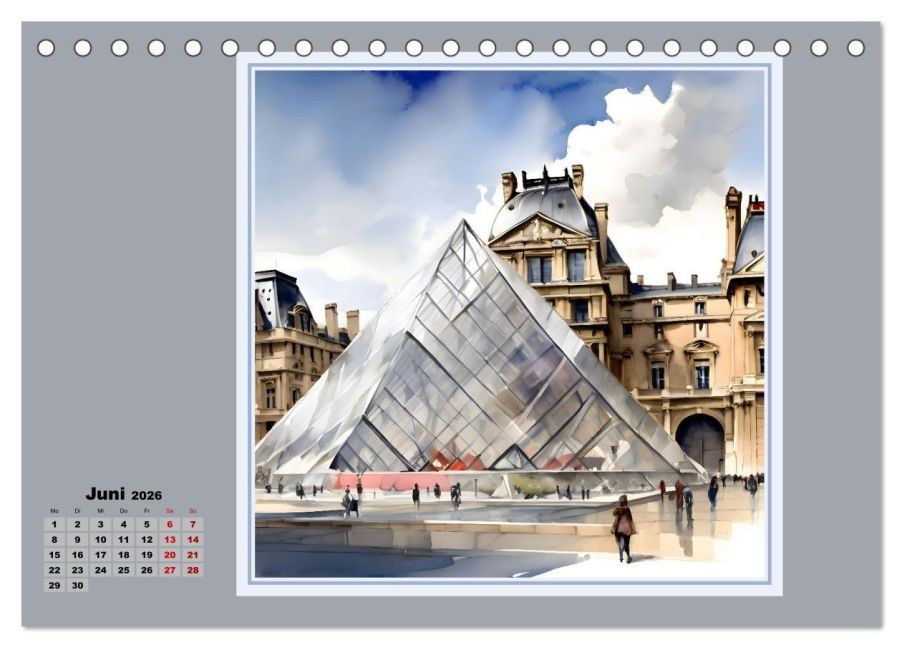Click the year "2026" next to Juni
Image resolution: width=902 pixels, height=648 pixels.
[x=147, y=495]
